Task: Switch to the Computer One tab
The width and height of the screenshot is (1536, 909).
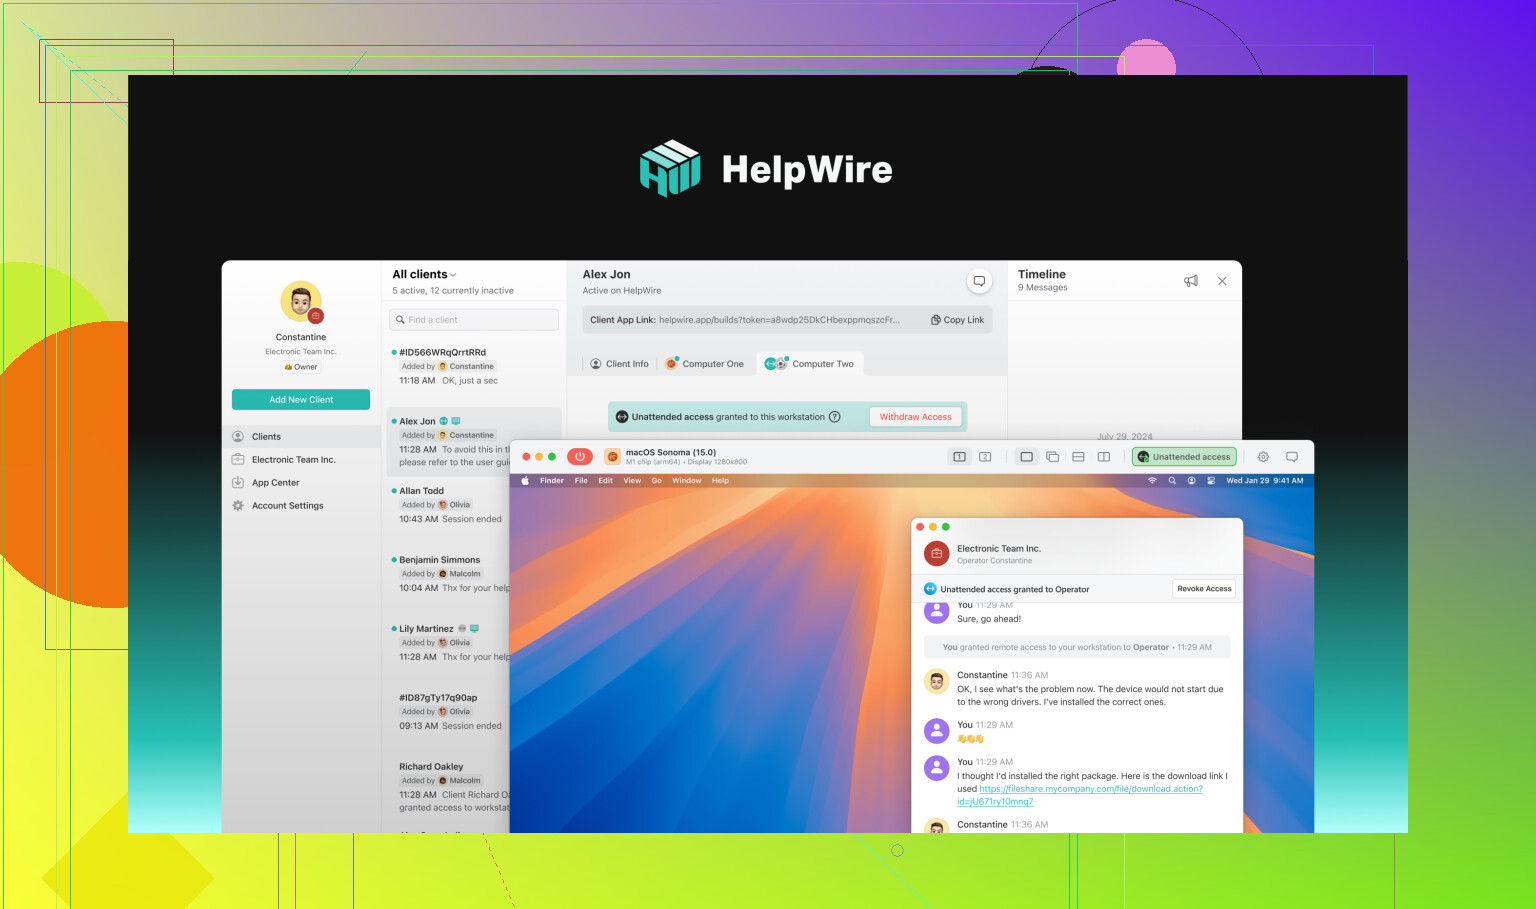Action: [x=705, y=364]
